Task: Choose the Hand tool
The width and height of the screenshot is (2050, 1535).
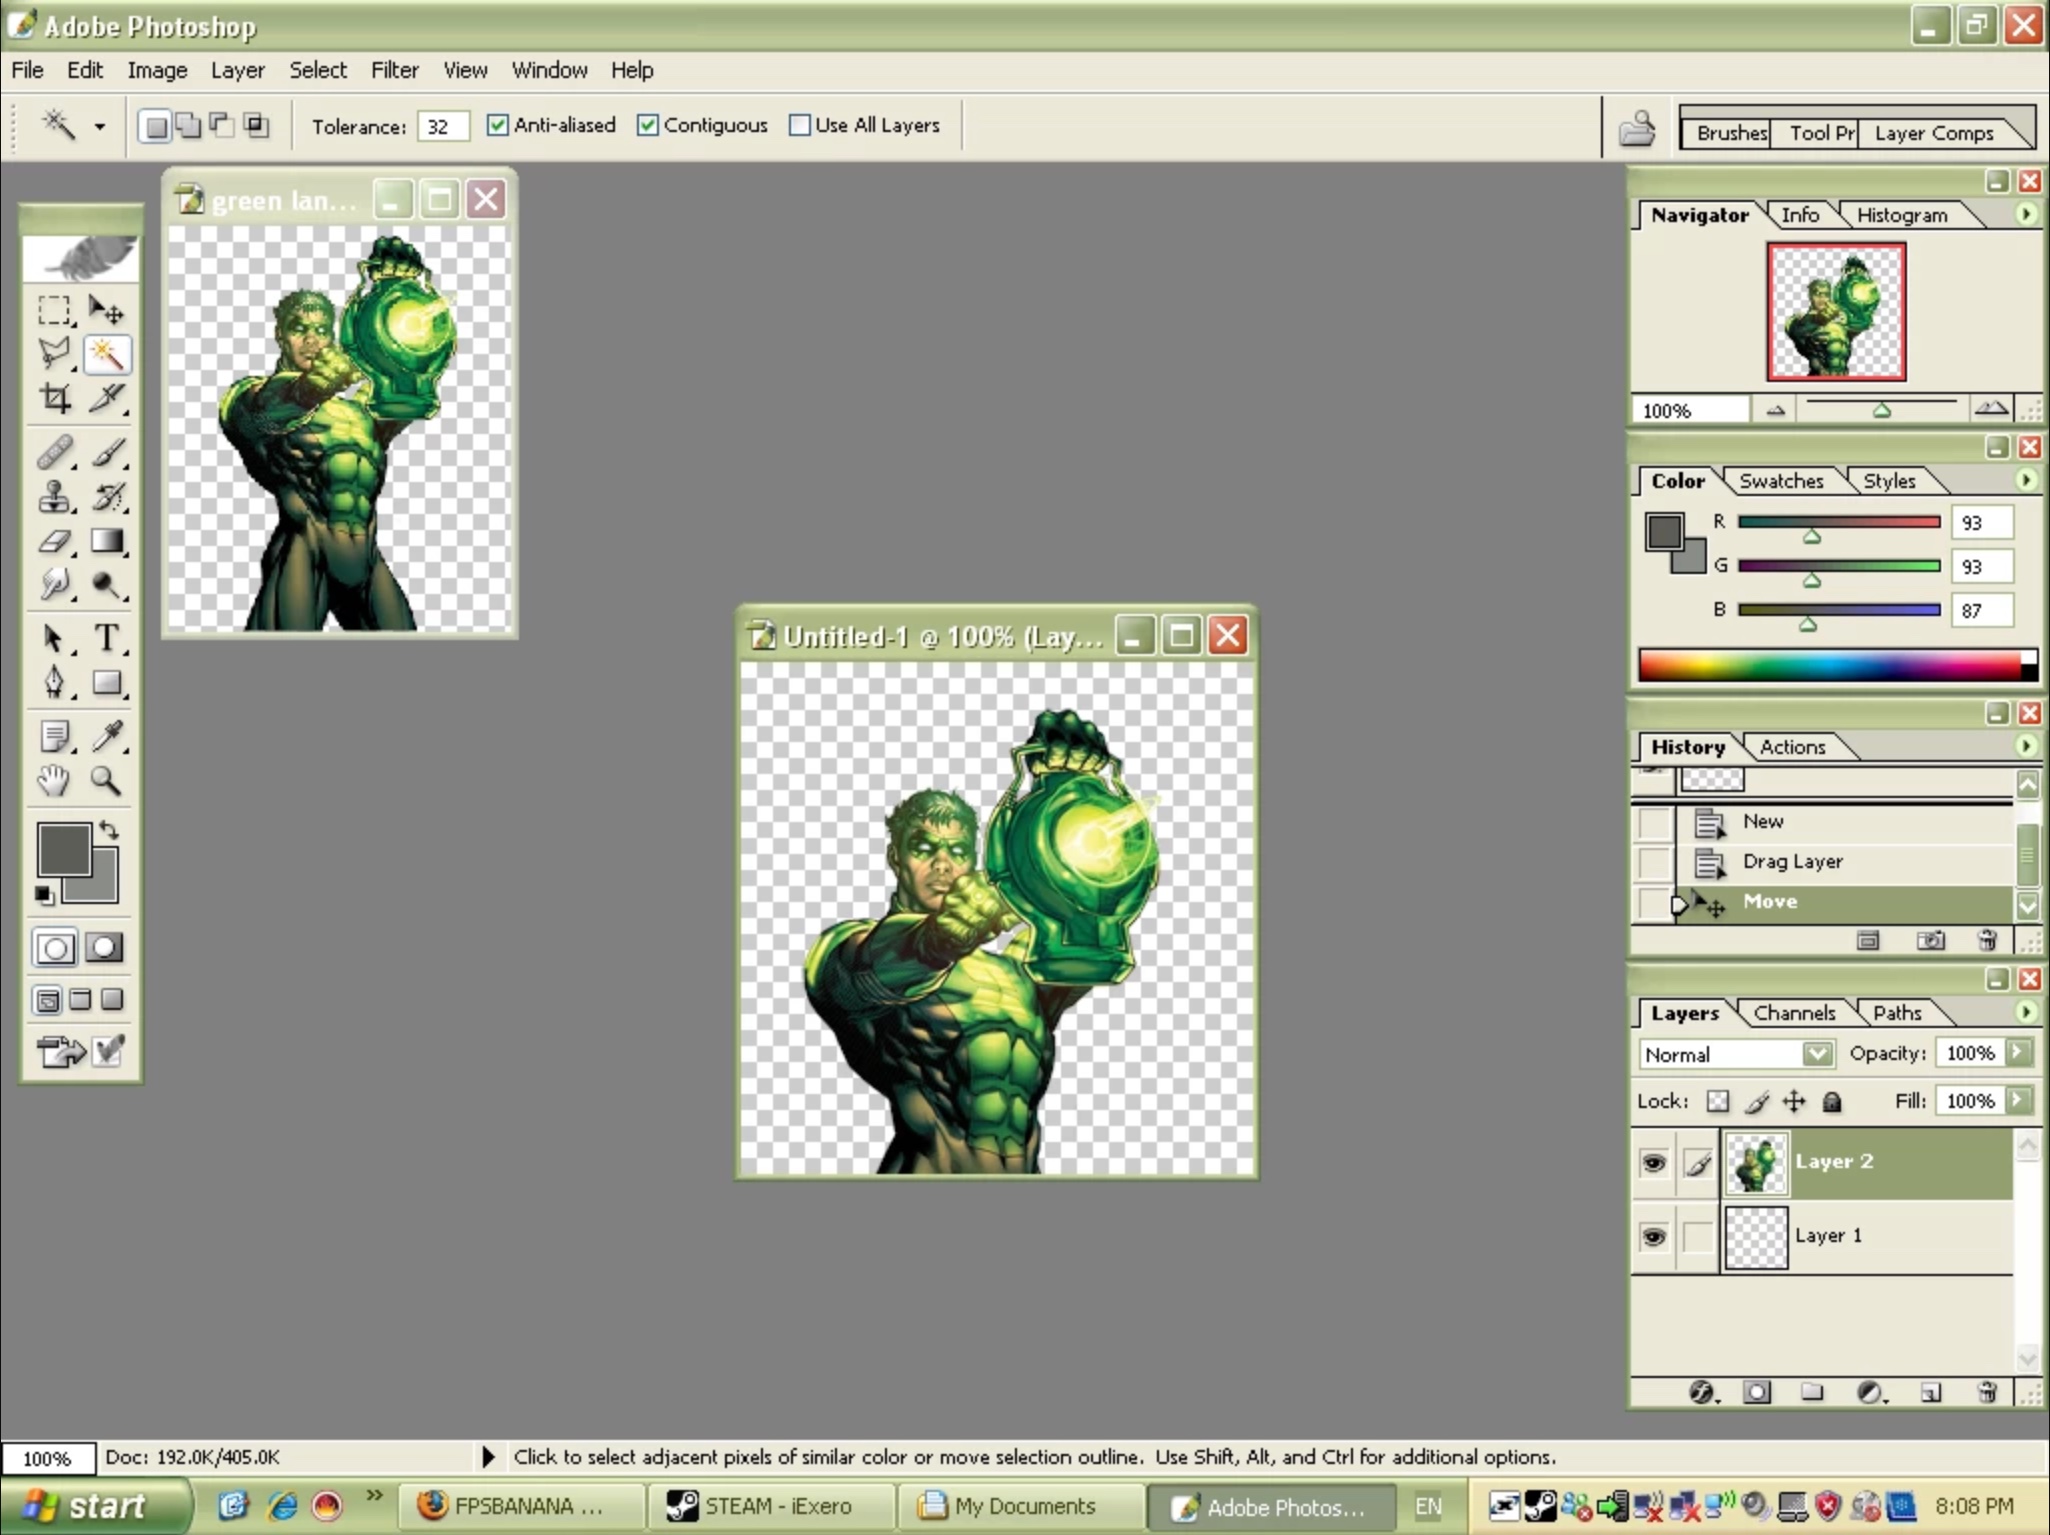Action: click(x=55, y=781)
